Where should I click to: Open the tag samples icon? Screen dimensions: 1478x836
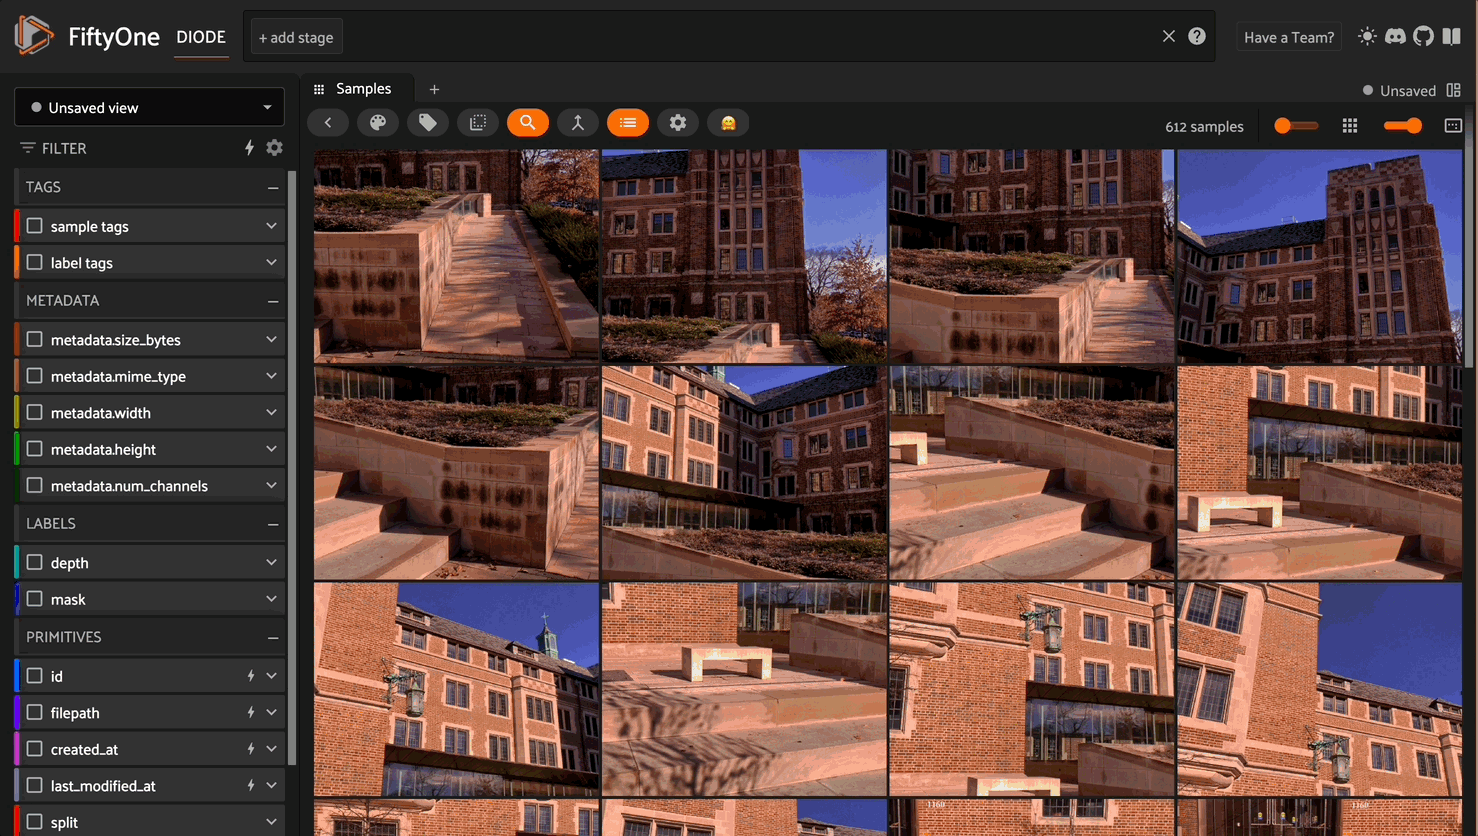(428, 123)
